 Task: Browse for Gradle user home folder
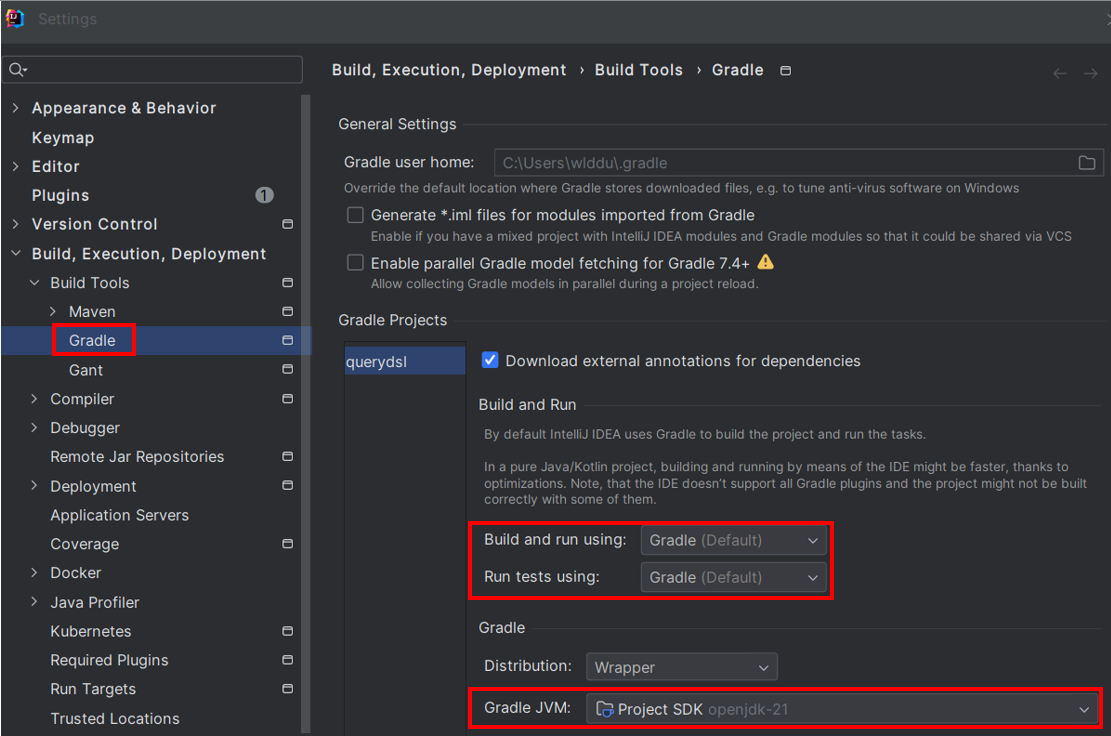(x=1087, y=163)
